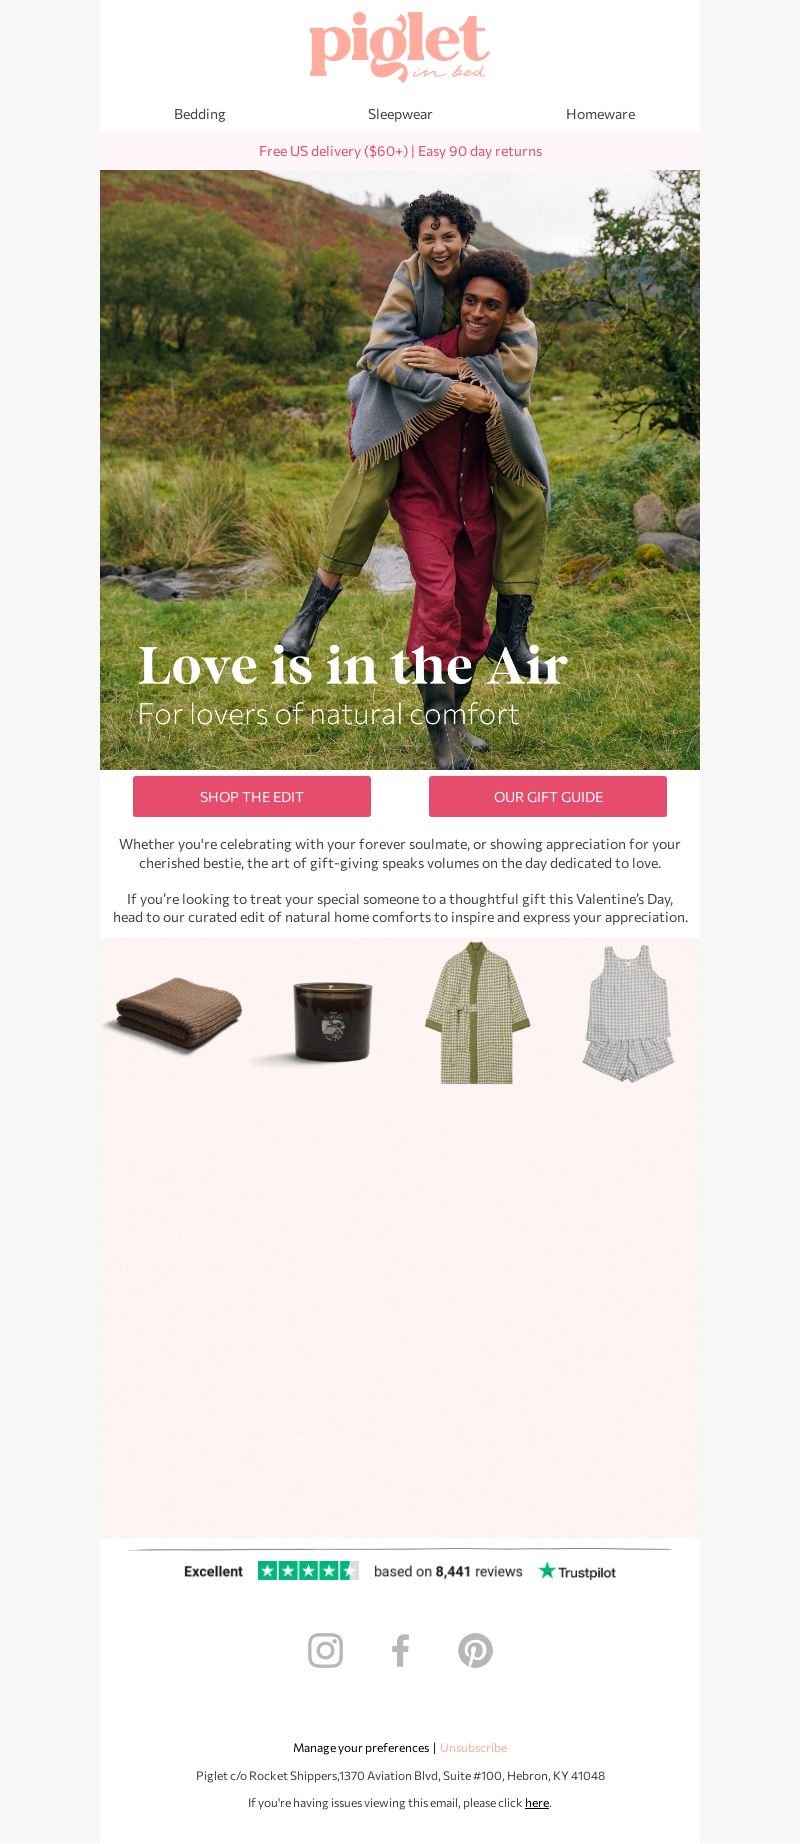This screenshot has width=800, height=1844.
Task: Click the Our Gift Guide button
Action: tap(548, 797)
